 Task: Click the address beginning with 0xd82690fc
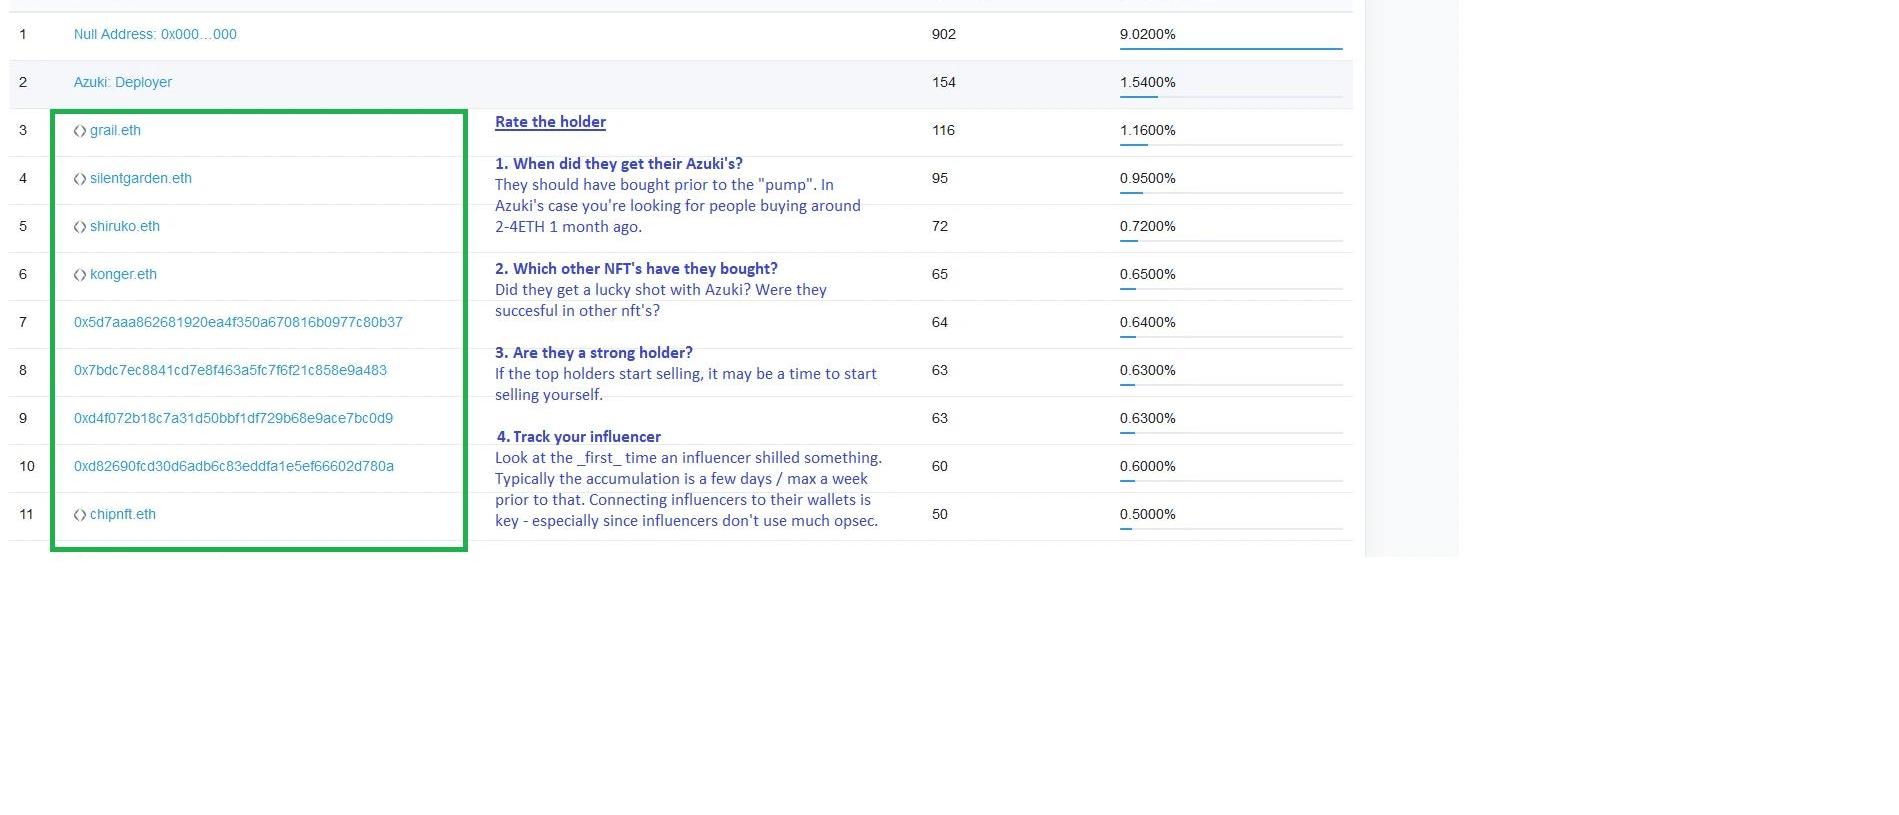[234, 466]
